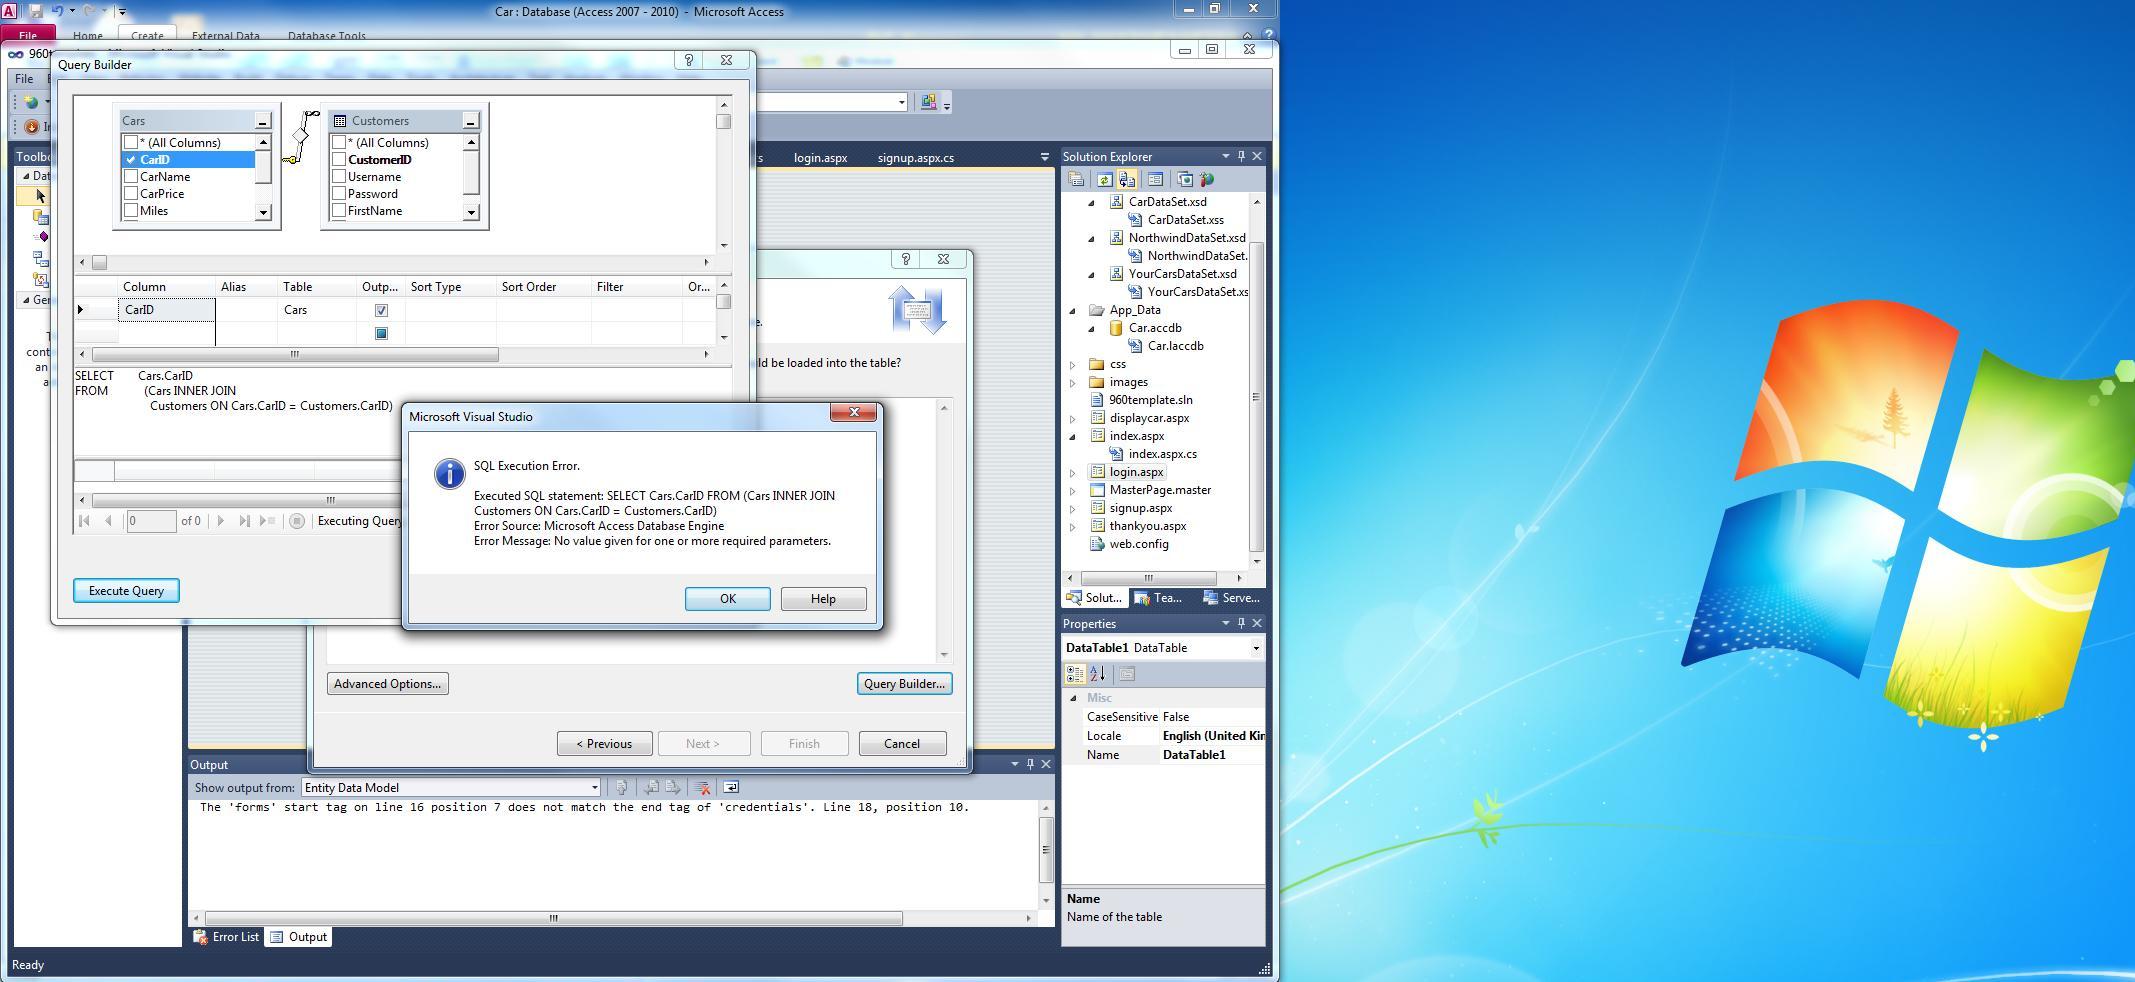Open the signup.aspx.cs editor tab

pos(915,158)
